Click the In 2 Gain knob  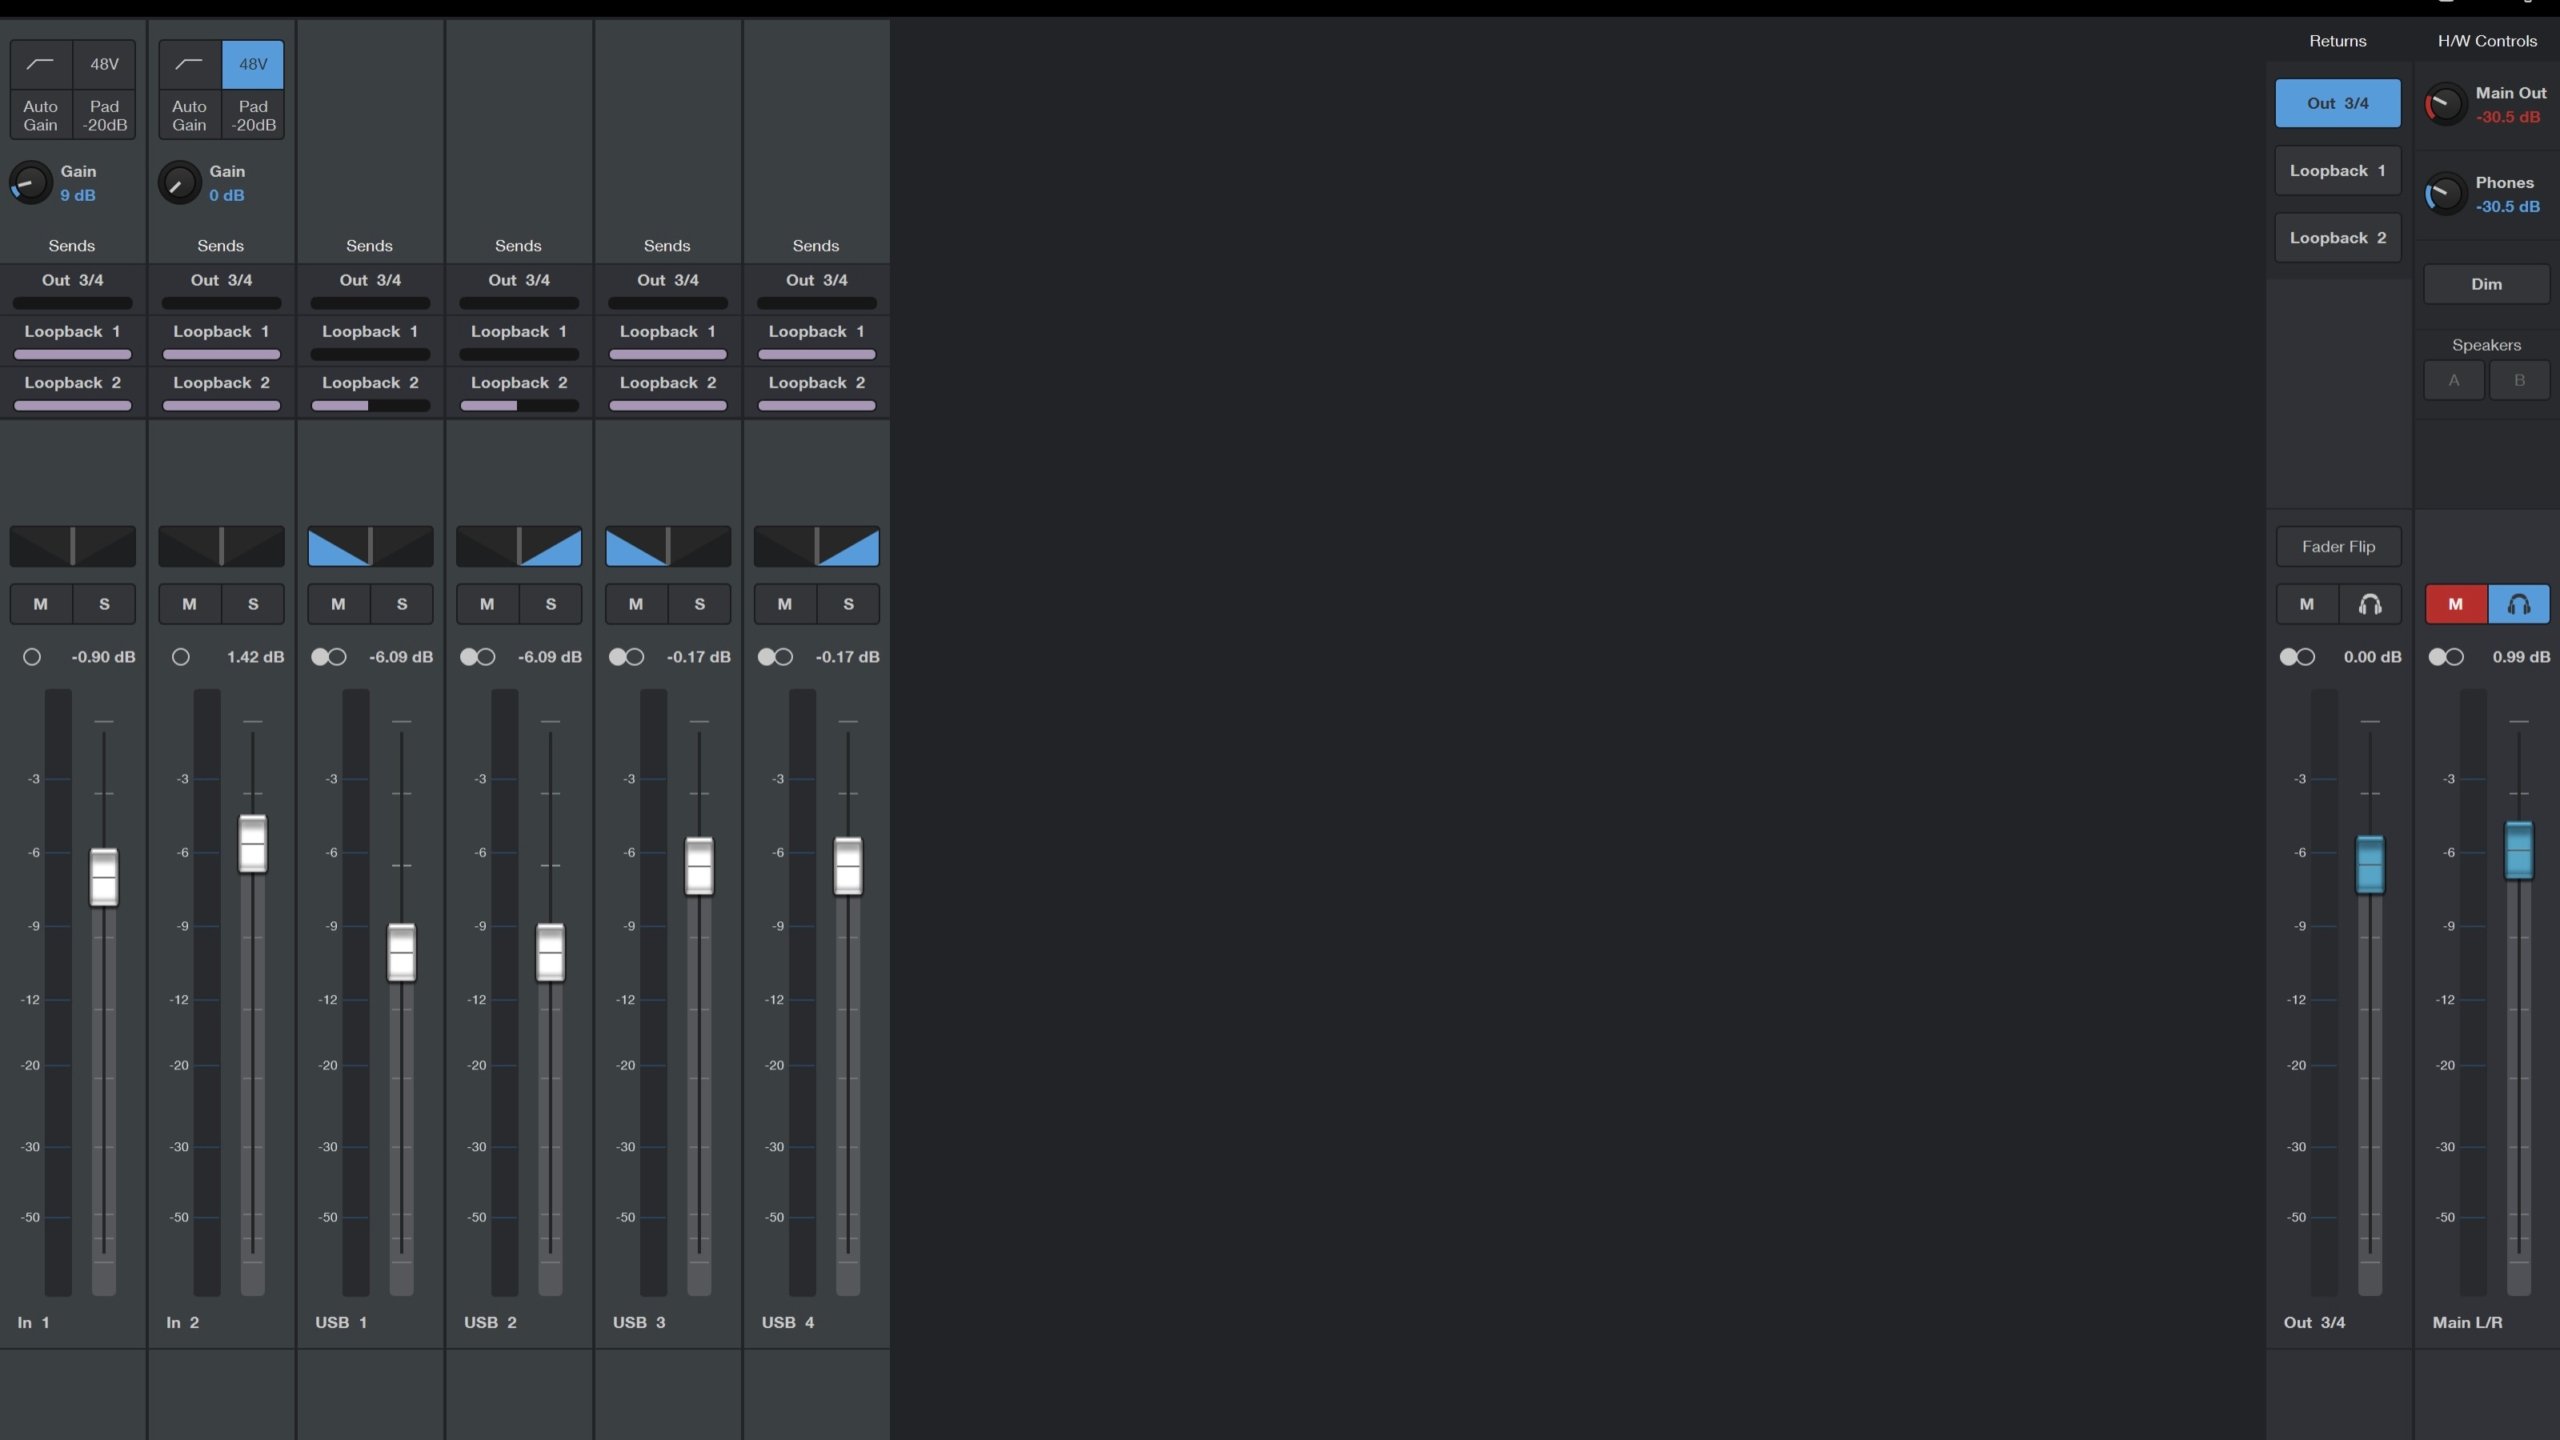tap(180, 183)
